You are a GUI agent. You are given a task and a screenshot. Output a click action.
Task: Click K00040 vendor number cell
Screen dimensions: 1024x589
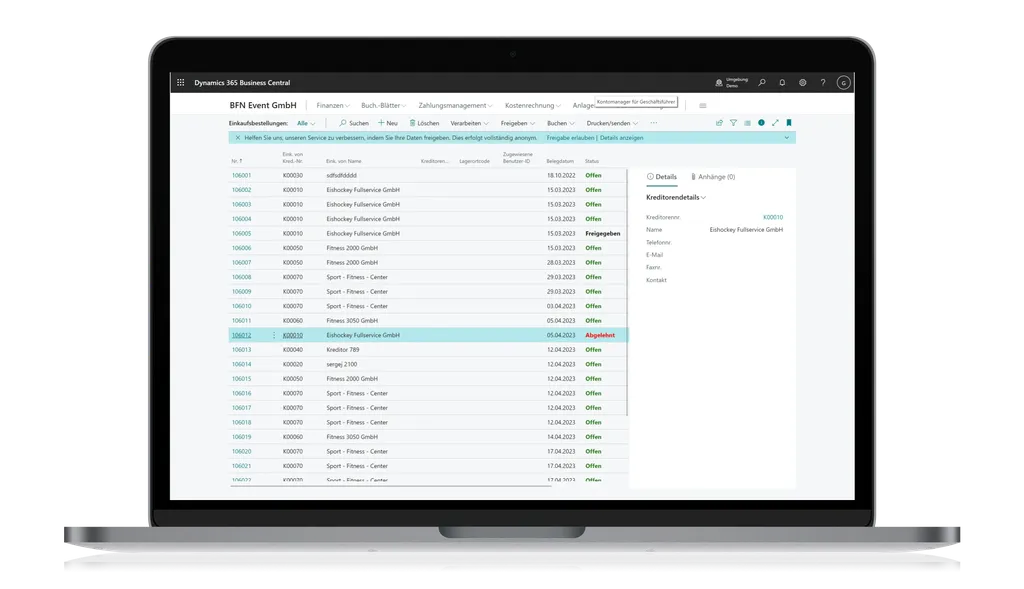point(293,350)
